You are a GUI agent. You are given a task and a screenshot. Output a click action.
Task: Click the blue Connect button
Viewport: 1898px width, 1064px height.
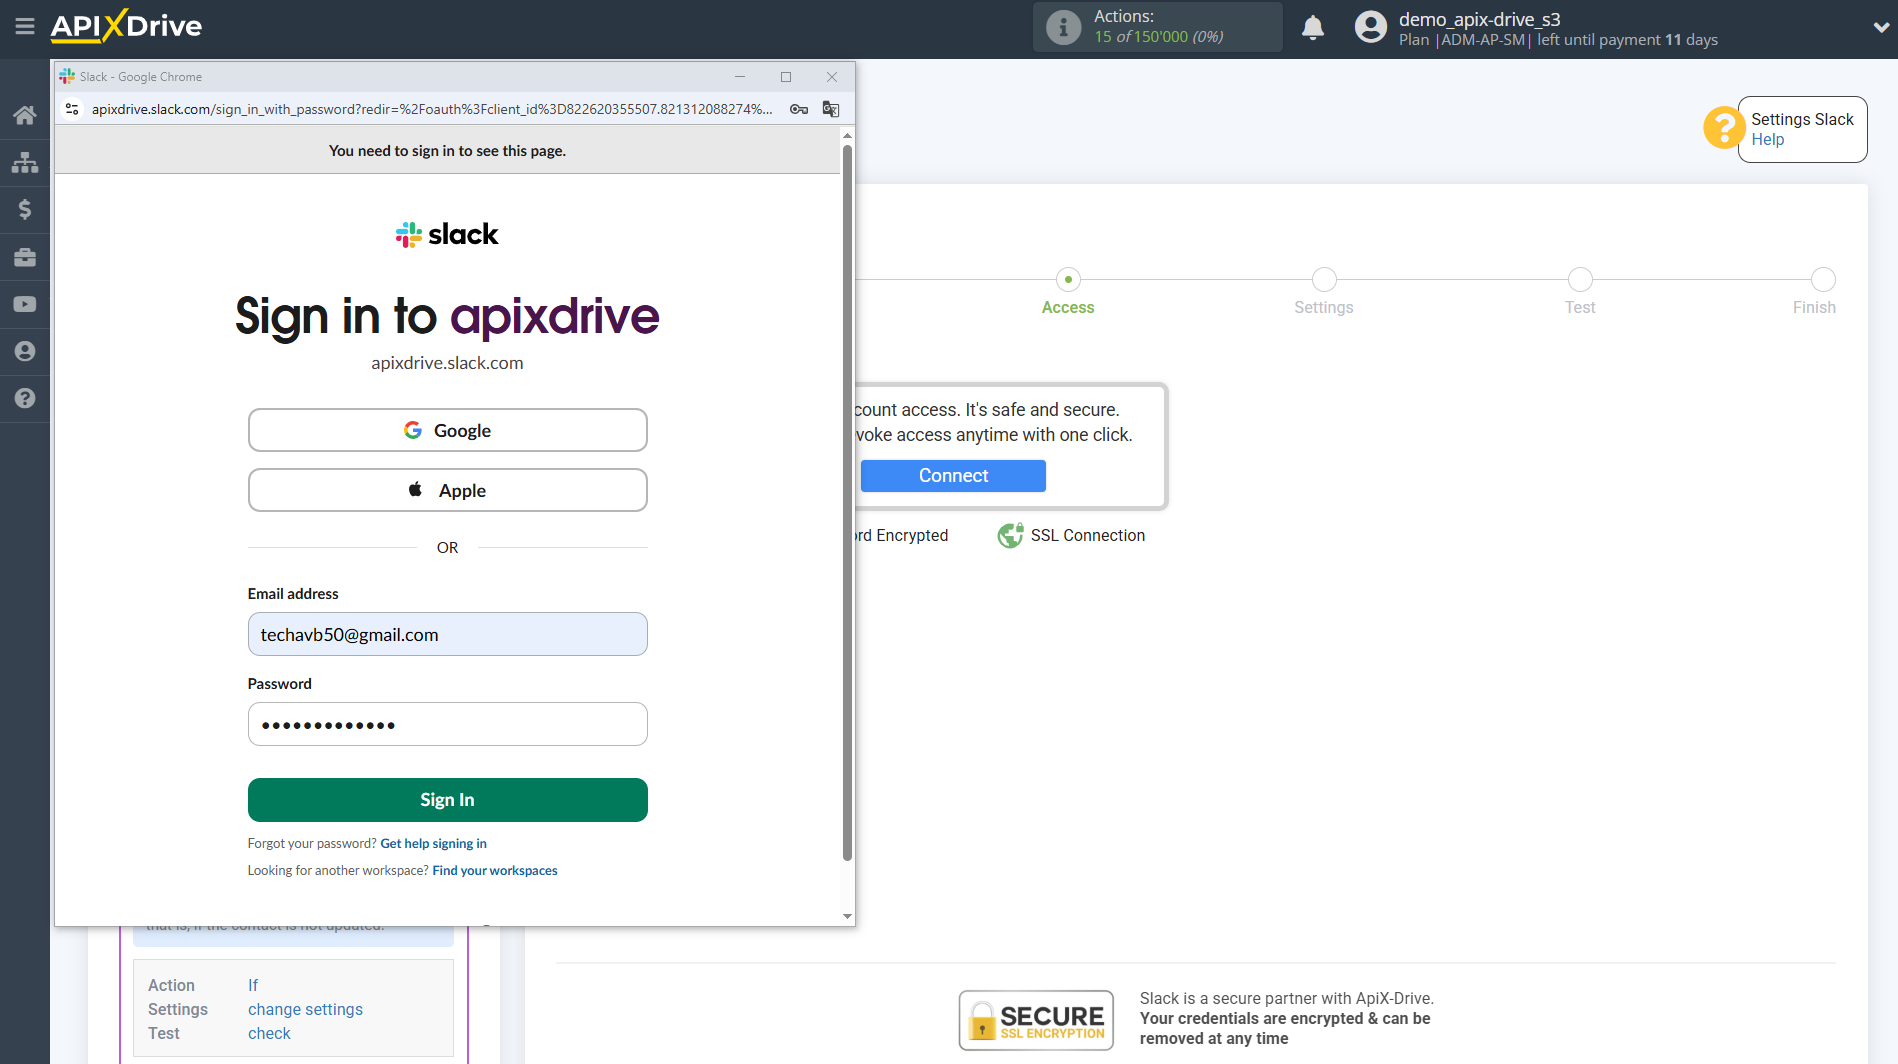coord(953,476)
